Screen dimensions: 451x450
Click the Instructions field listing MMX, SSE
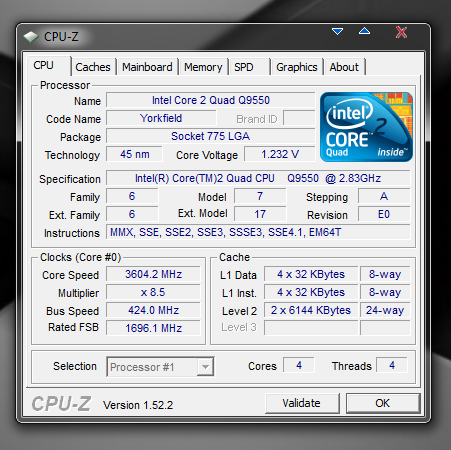[258, 232]
